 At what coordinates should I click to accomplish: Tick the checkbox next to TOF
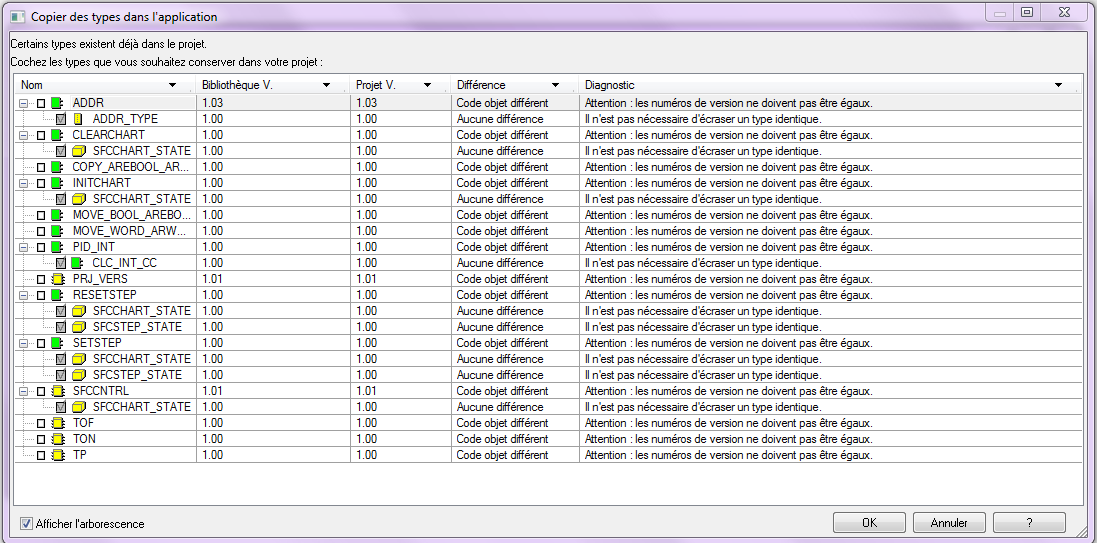click(41, 423)
